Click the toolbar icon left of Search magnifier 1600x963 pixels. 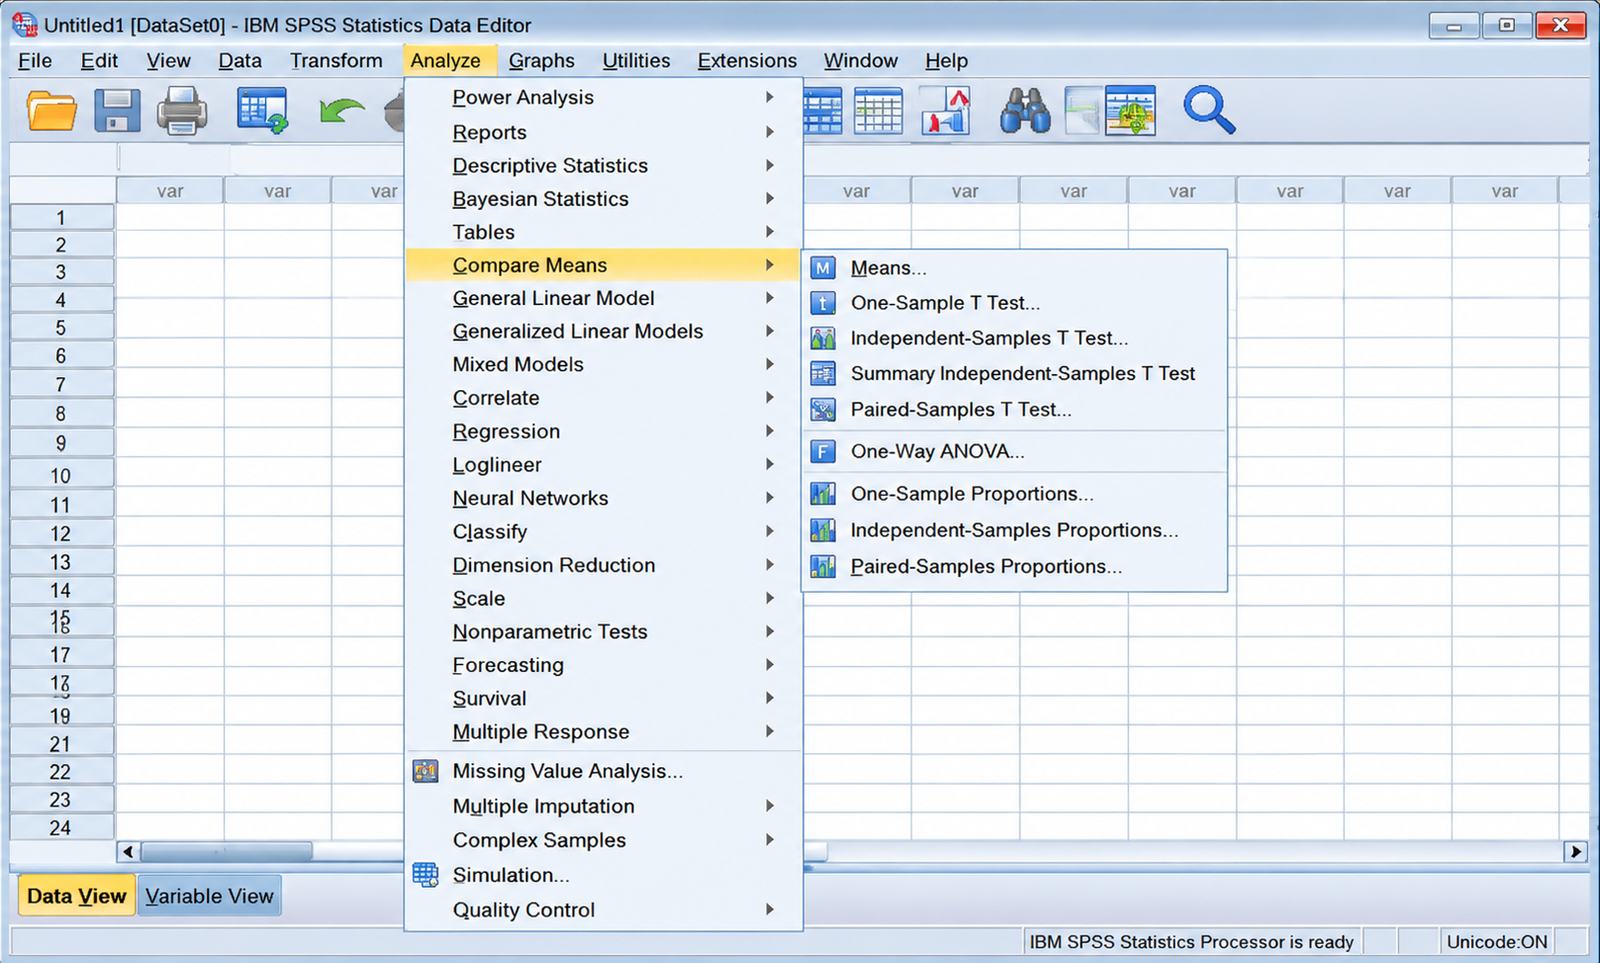(1131, 110)
